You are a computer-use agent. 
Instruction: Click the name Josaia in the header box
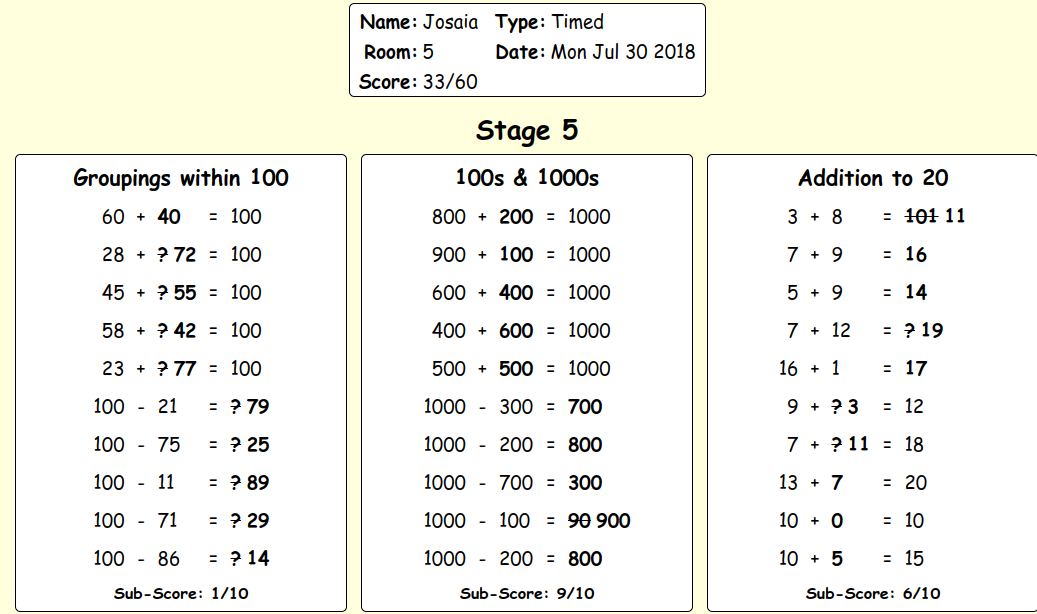tap(450, 22)
